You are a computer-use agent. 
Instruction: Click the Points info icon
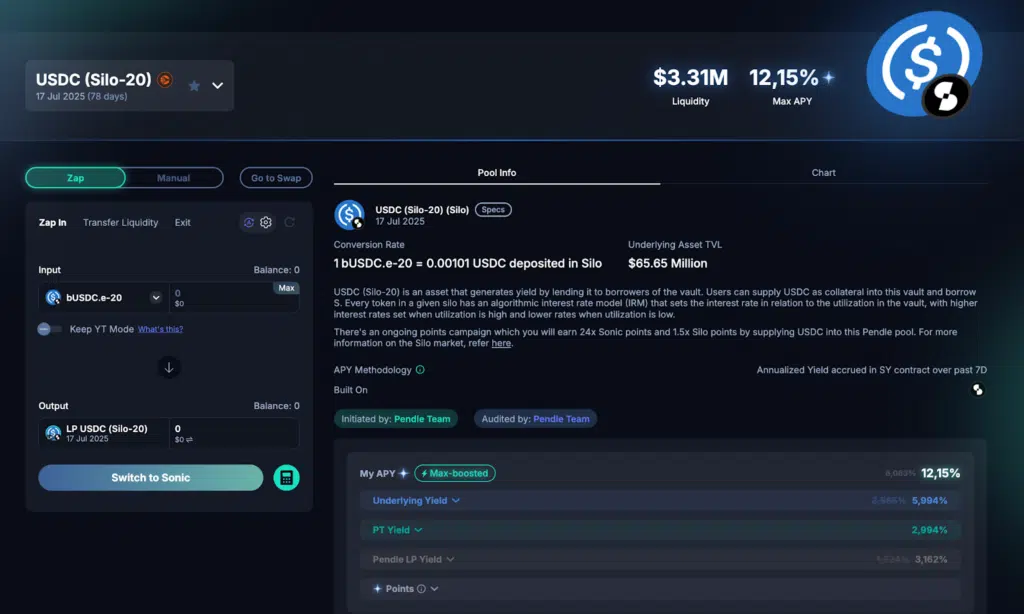click(421, 589)
